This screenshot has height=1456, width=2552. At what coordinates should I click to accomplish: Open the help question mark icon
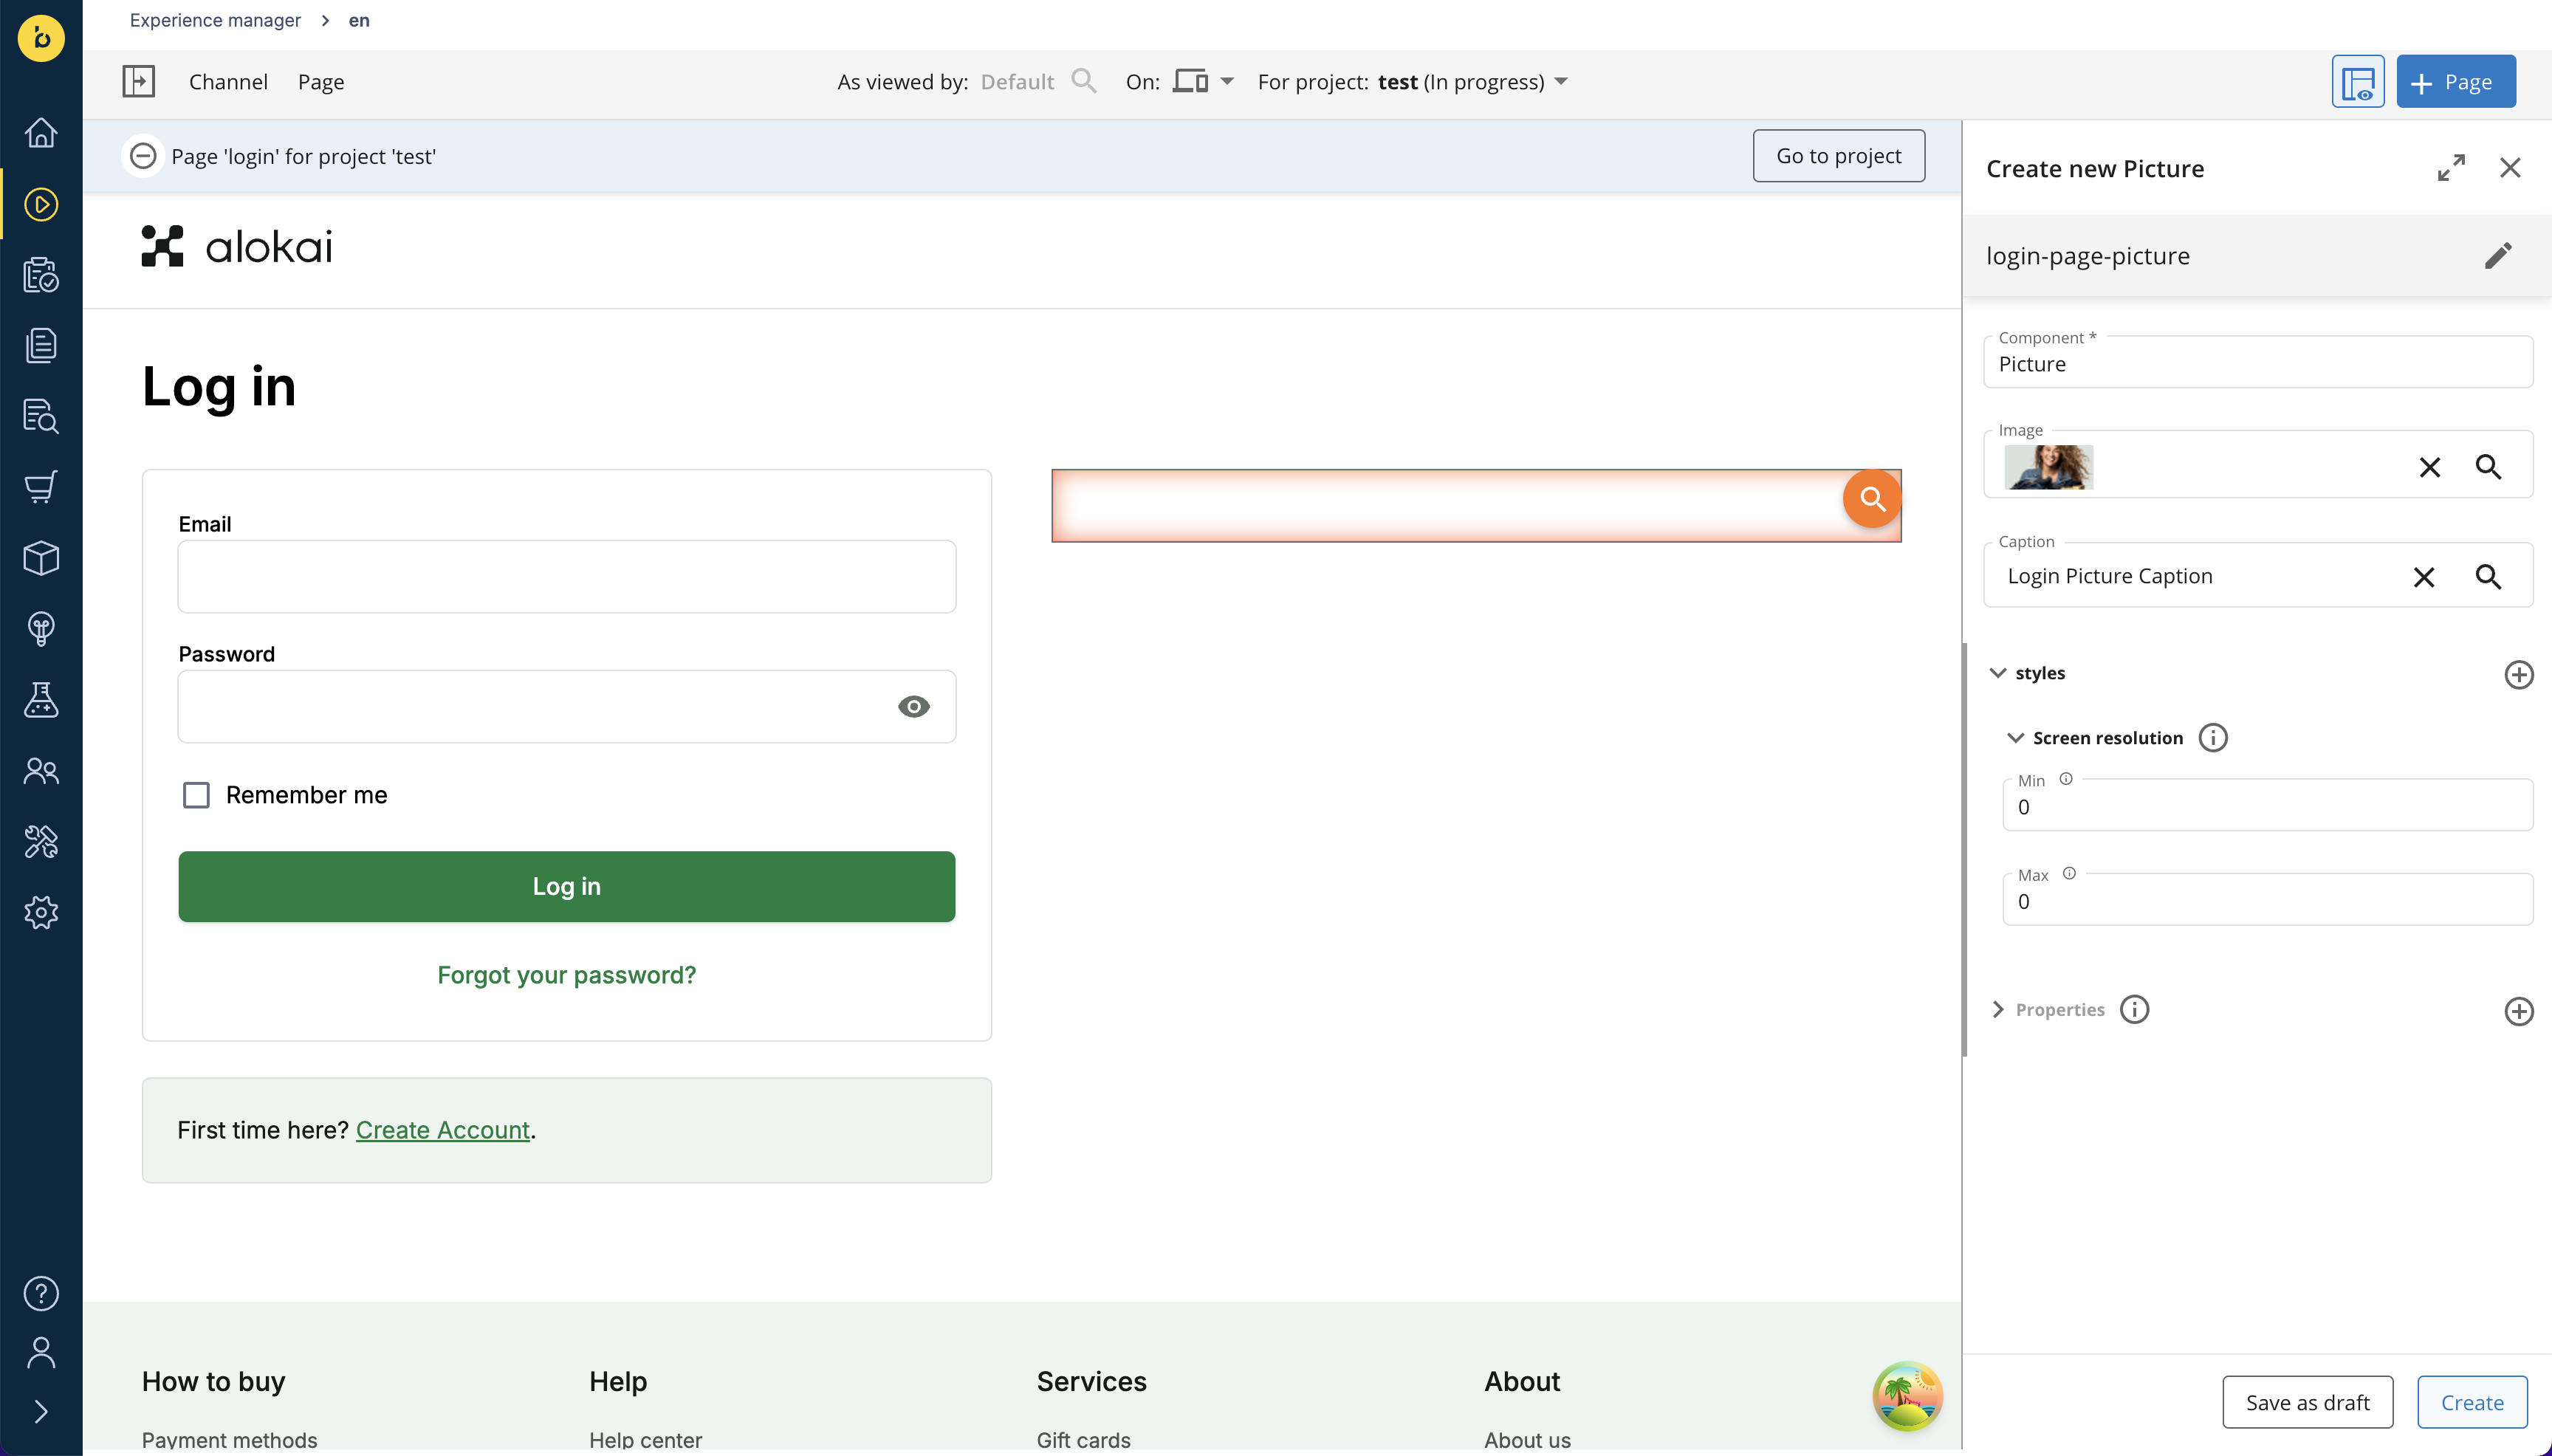click(41, 1294)
